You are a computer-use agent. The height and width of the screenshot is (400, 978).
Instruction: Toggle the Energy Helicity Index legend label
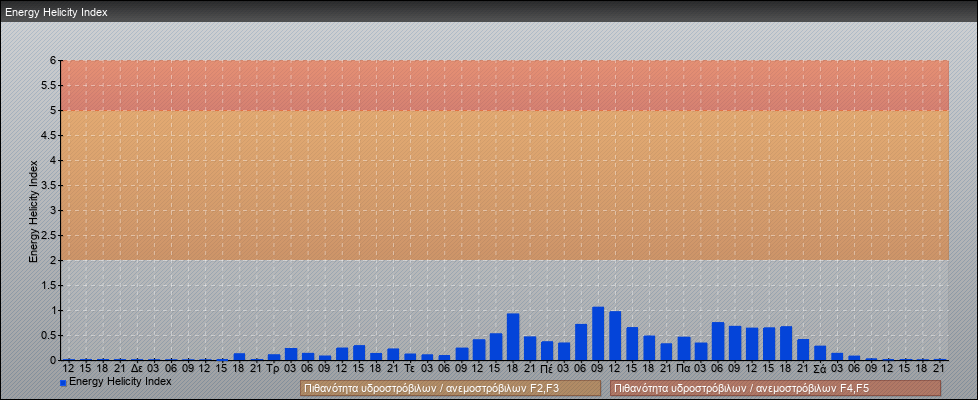(x=120, y=382)
